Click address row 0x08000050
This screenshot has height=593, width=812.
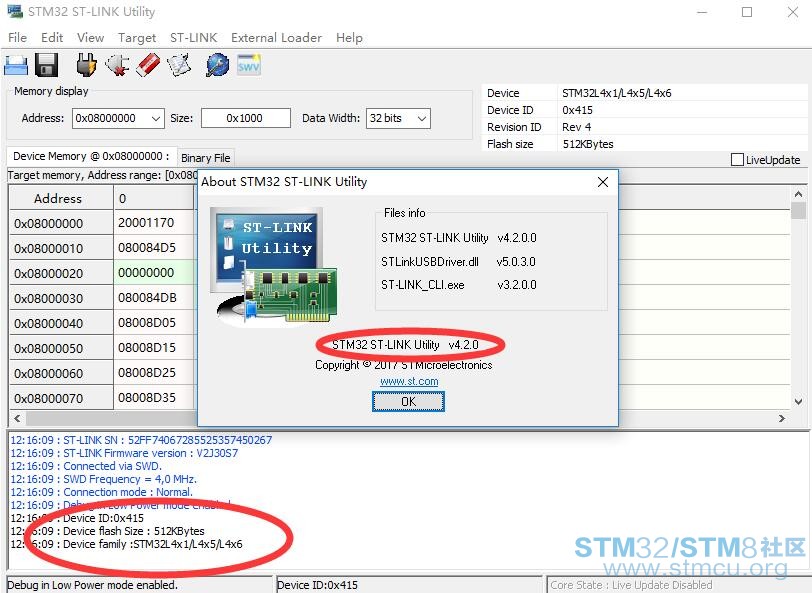pos(61,348)
